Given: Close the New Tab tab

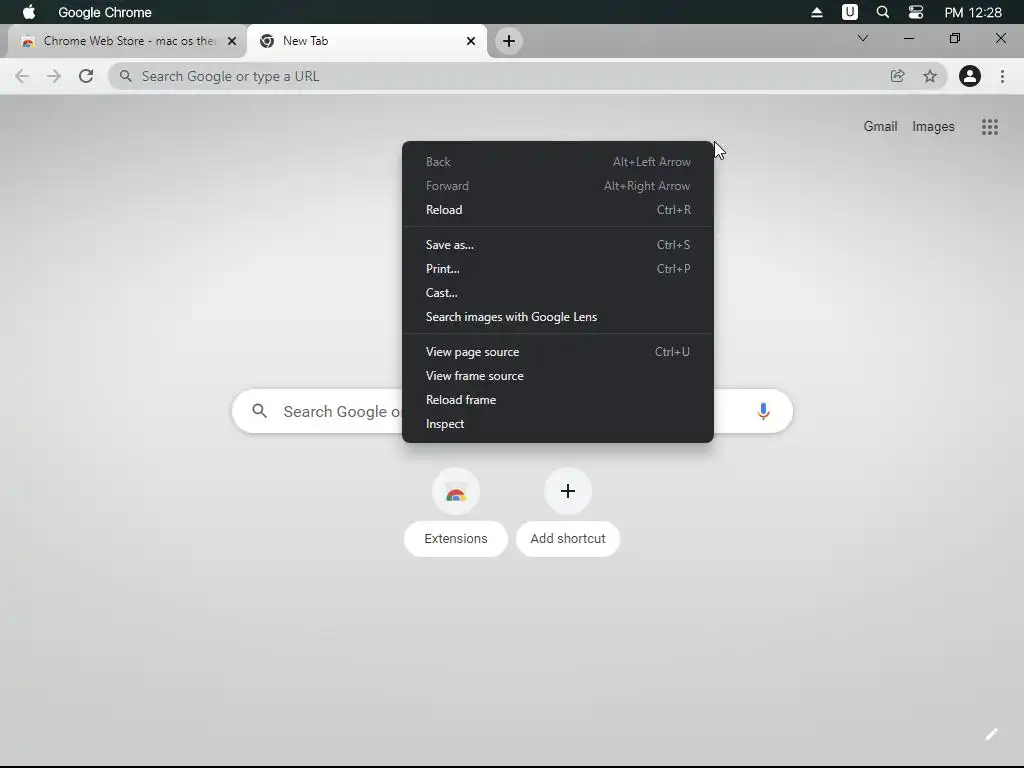Looking at the screenshot, I should tap(471, 41).
